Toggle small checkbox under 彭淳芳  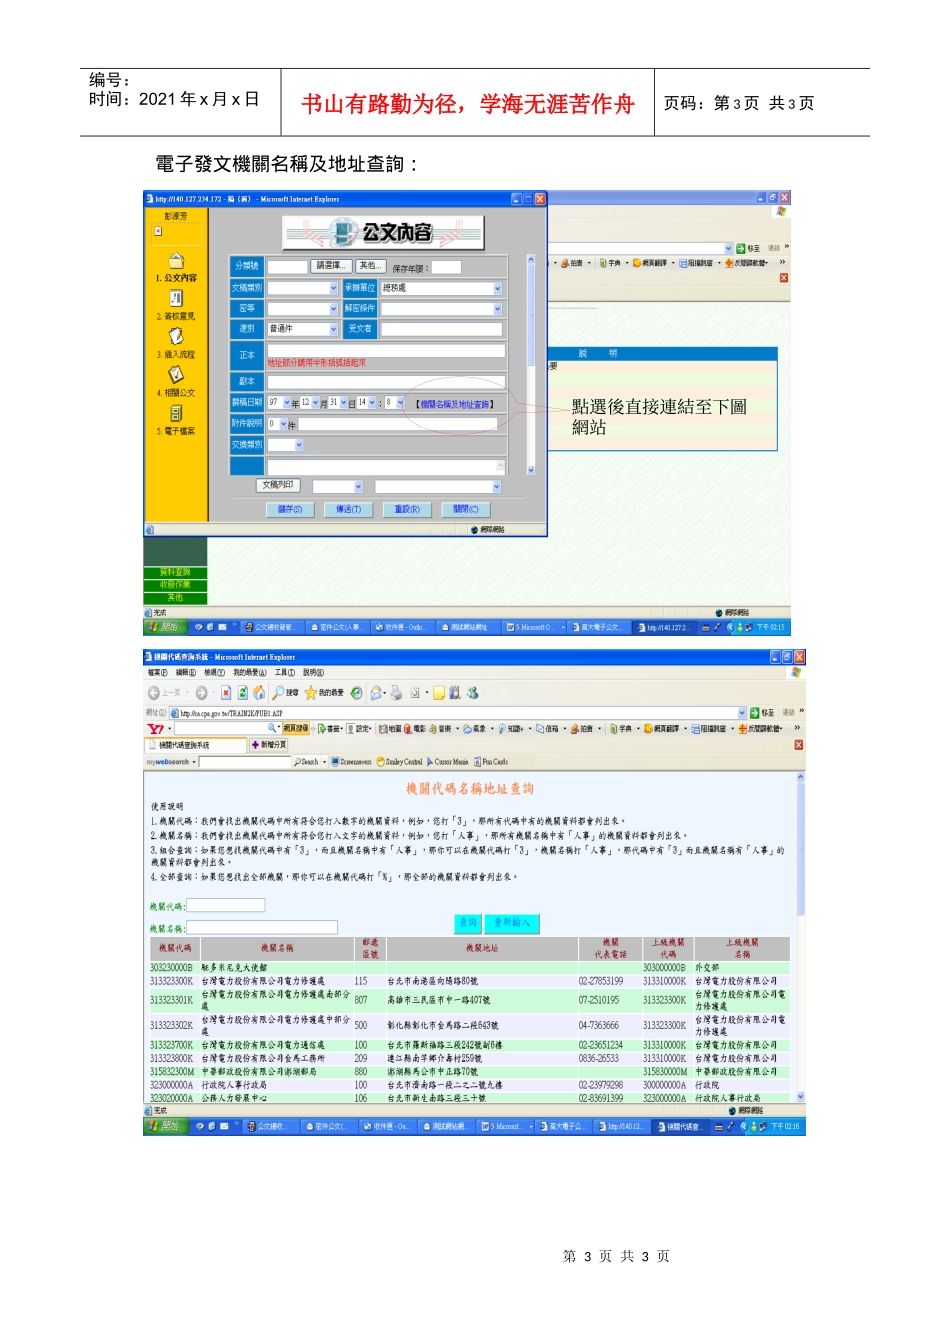158,231
